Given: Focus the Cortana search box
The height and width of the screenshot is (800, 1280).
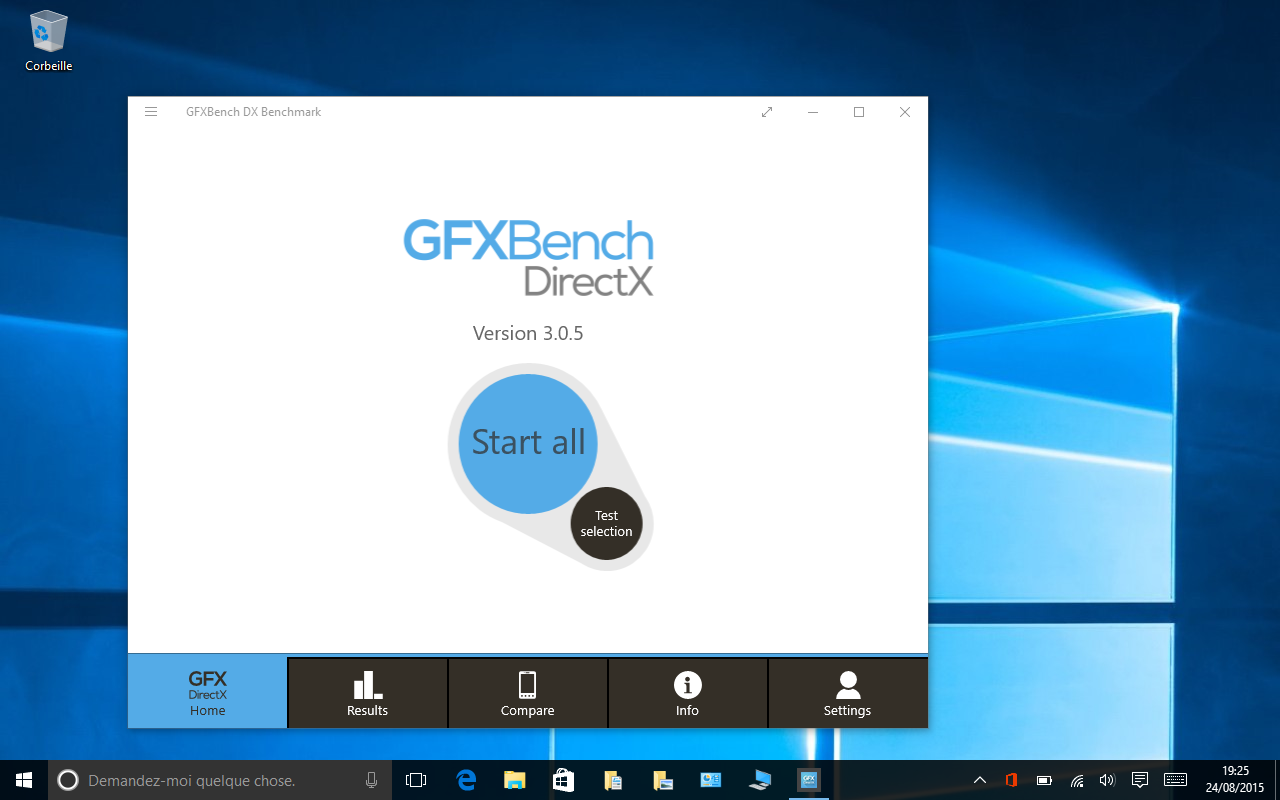Looking at the screenshot, I should pos(220,780).
